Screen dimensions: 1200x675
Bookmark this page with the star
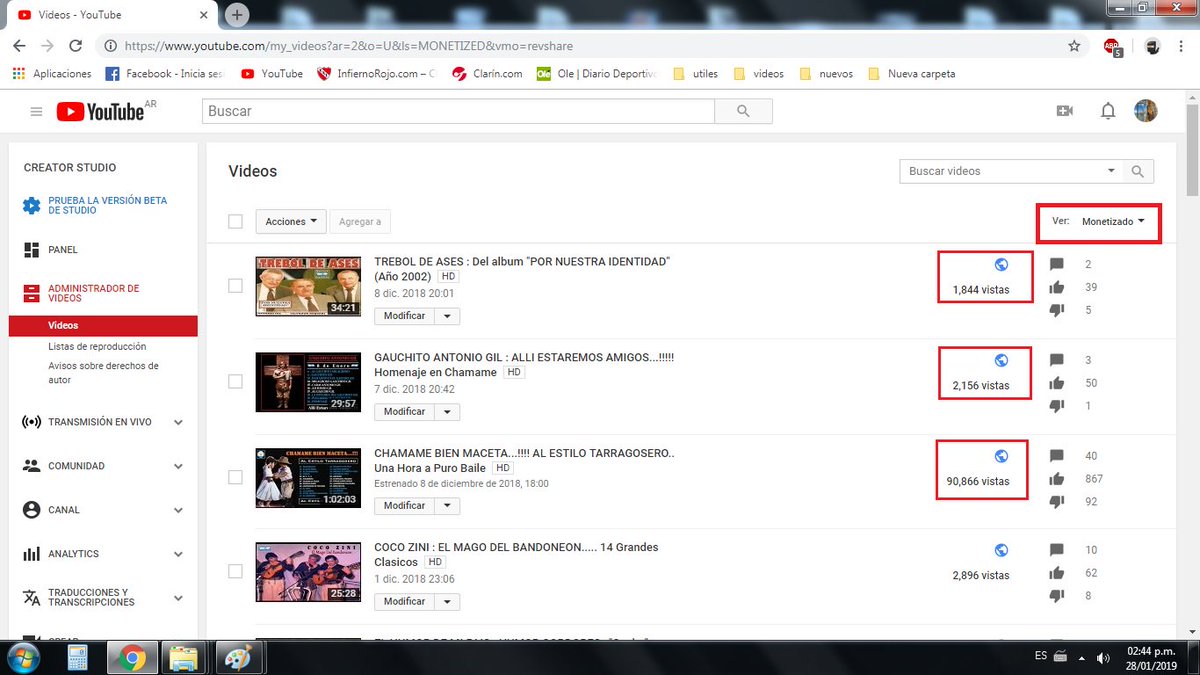(x=1074, y=46)
